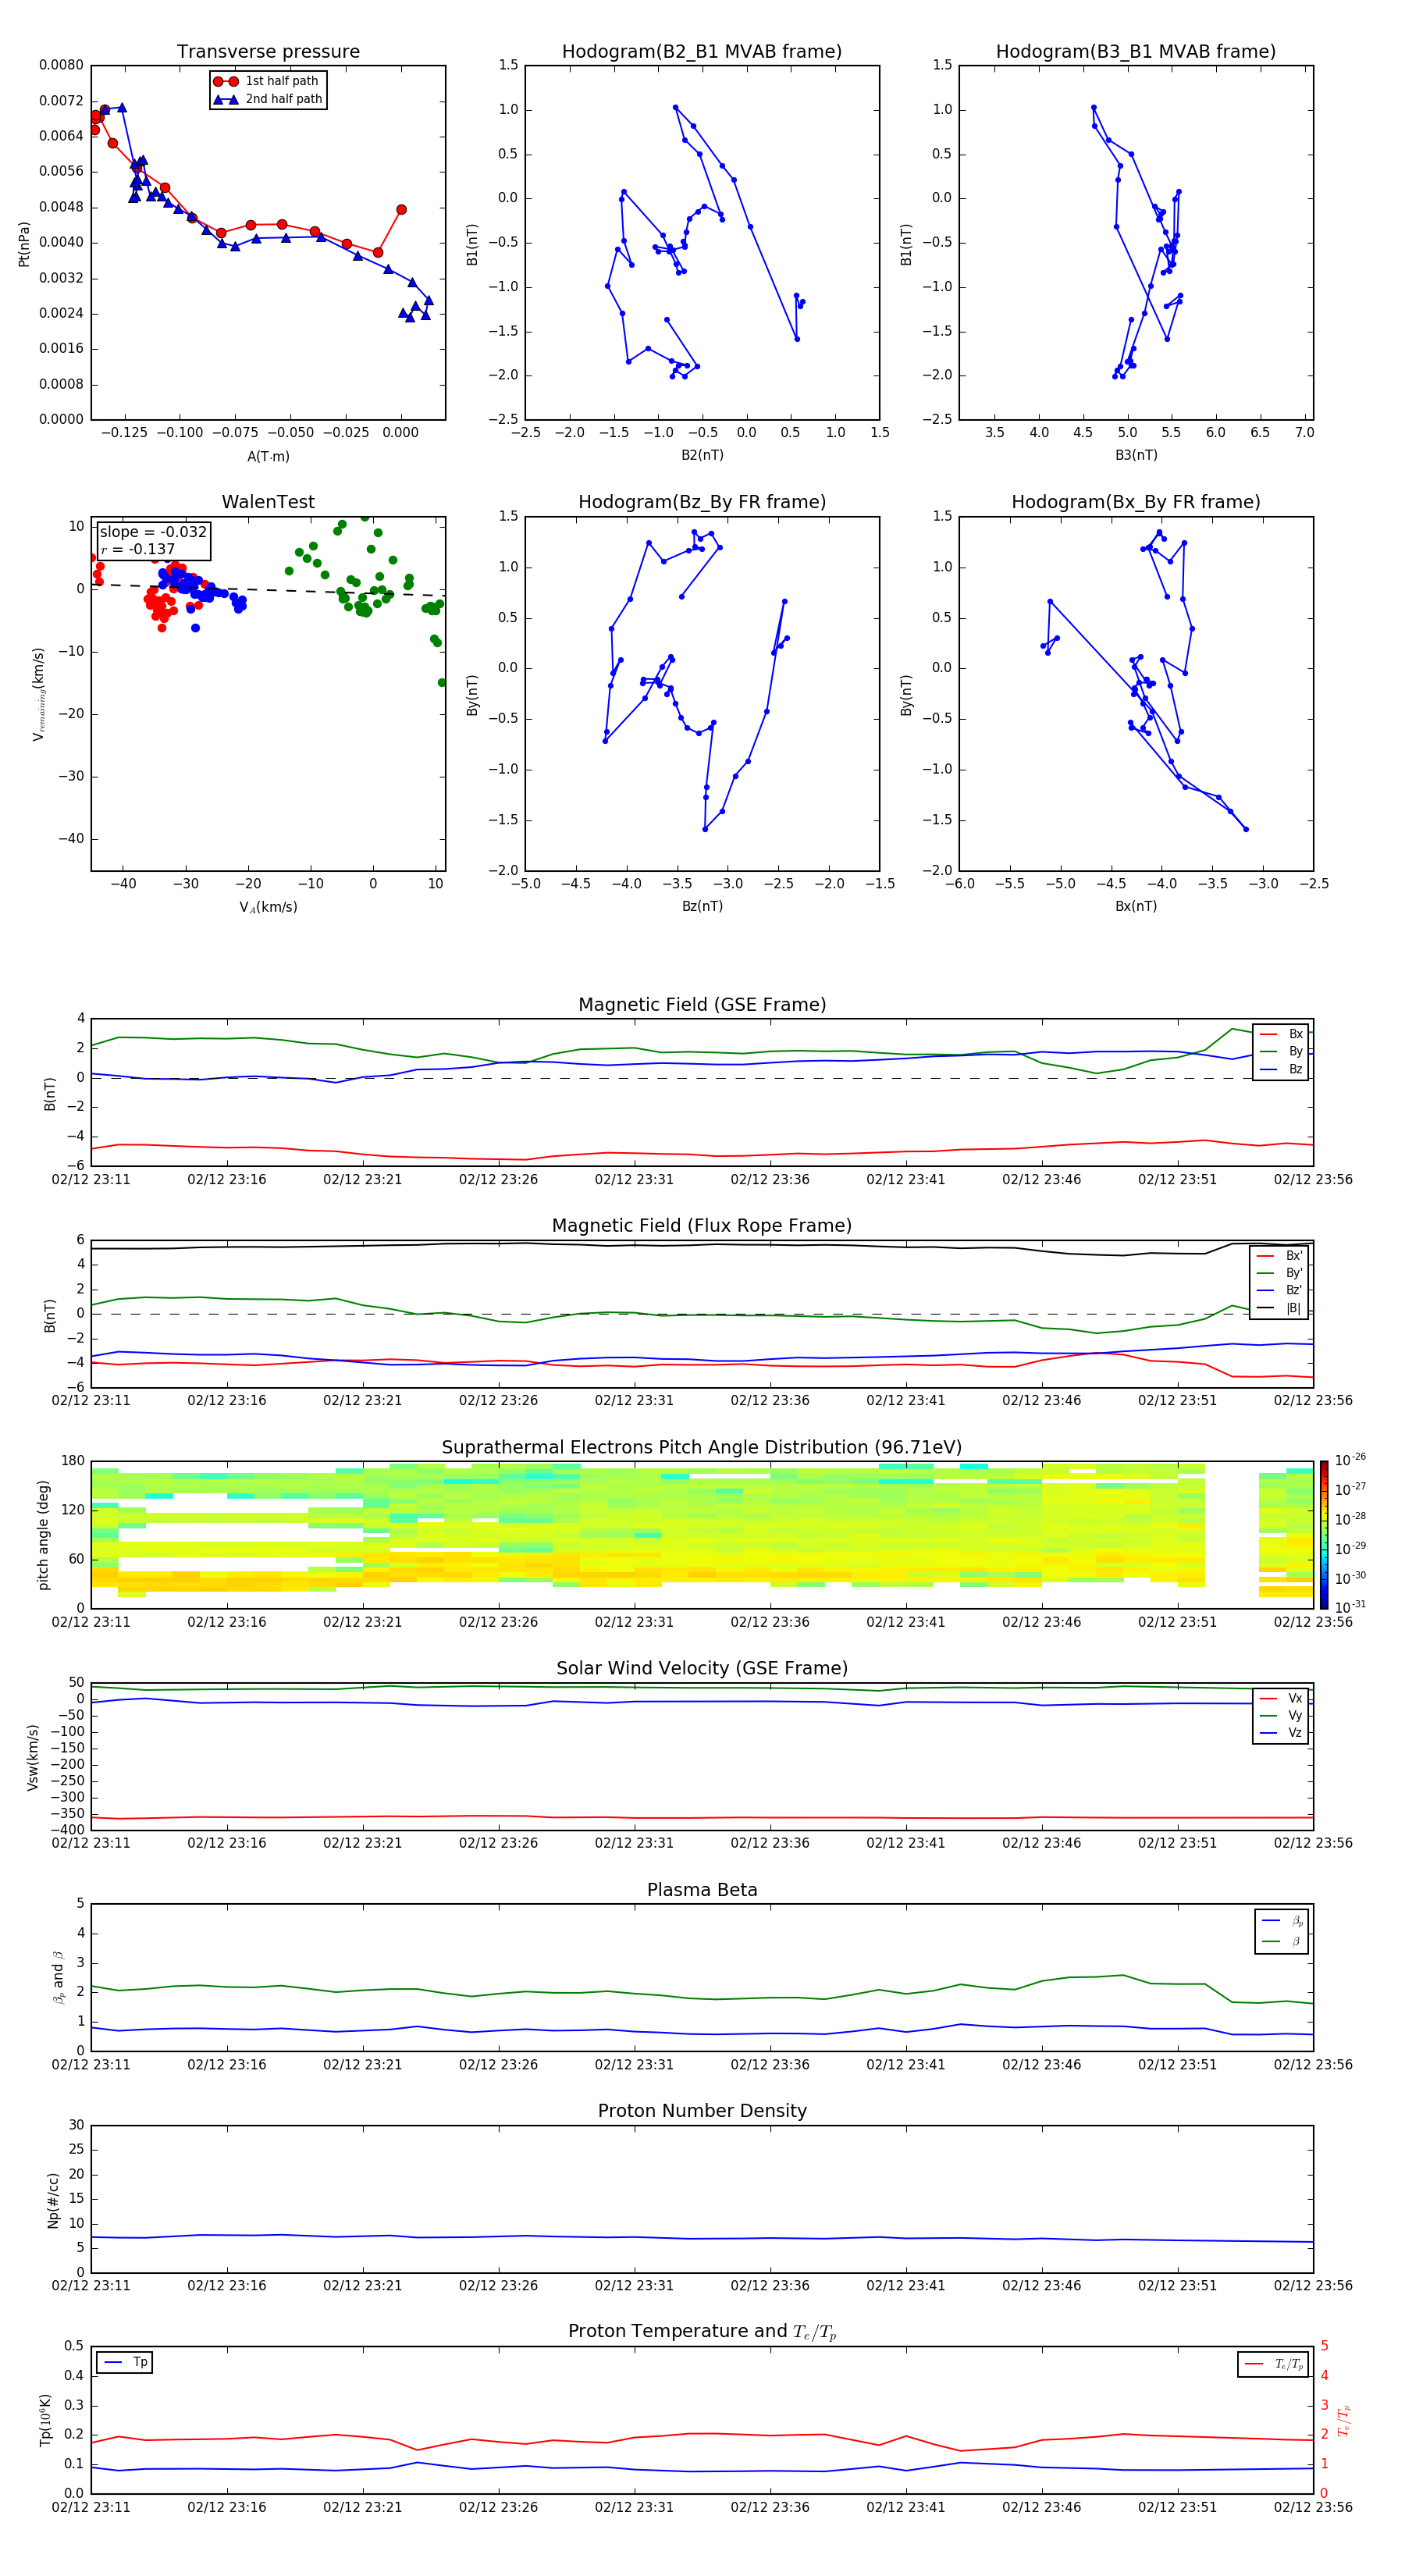Click the red 'Te/Tp' right-axis label
Screen dimensions: 1405x2576
(x=1345, y=2421)
